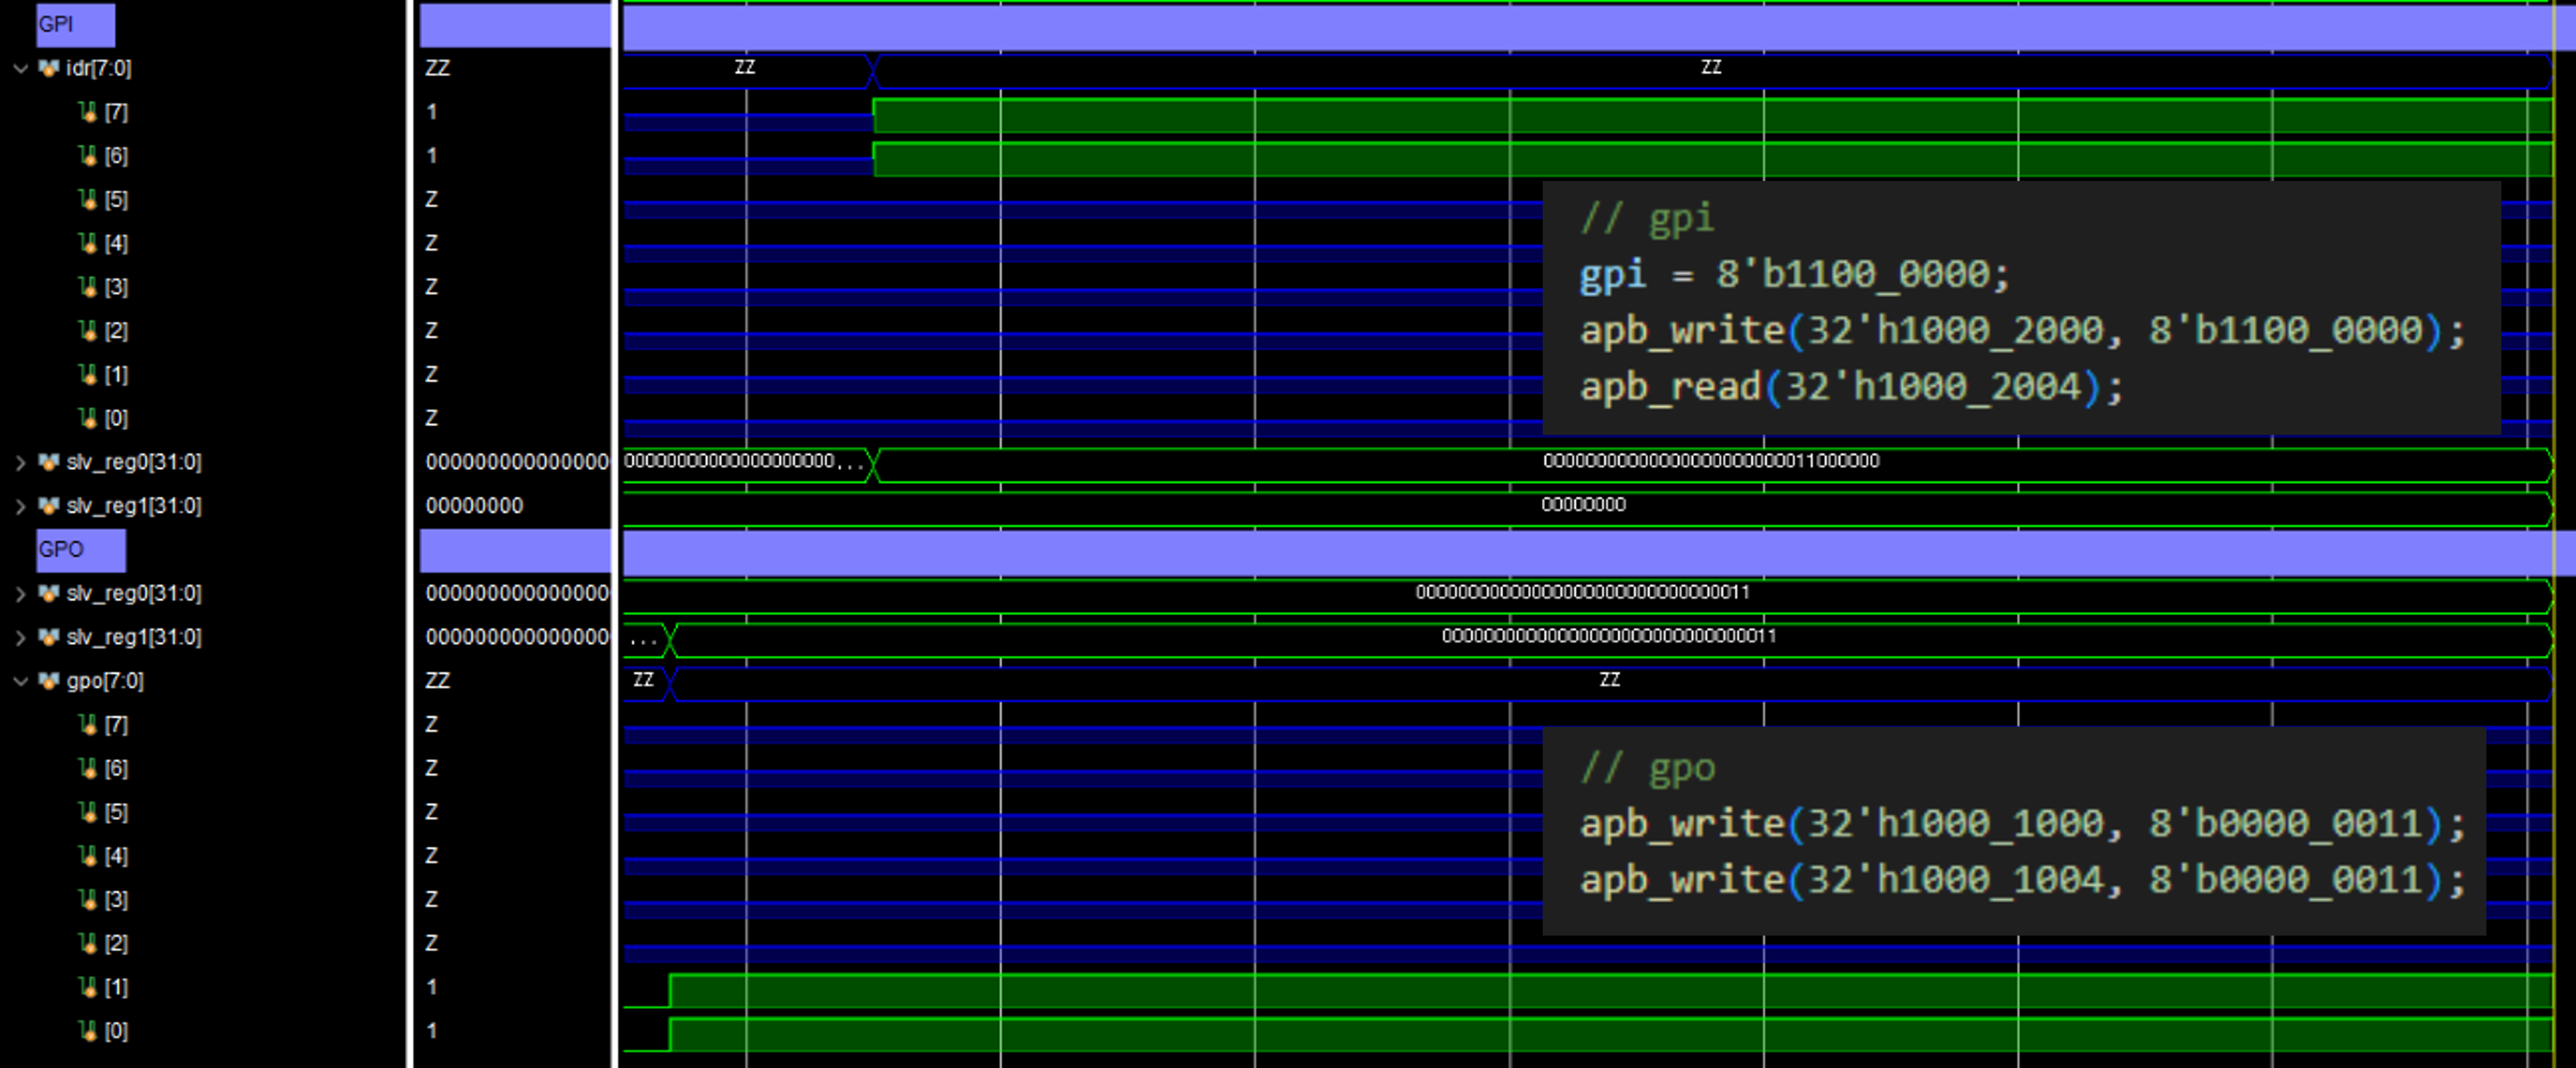Click the idr[7:0] bus icon

(48, 69)
